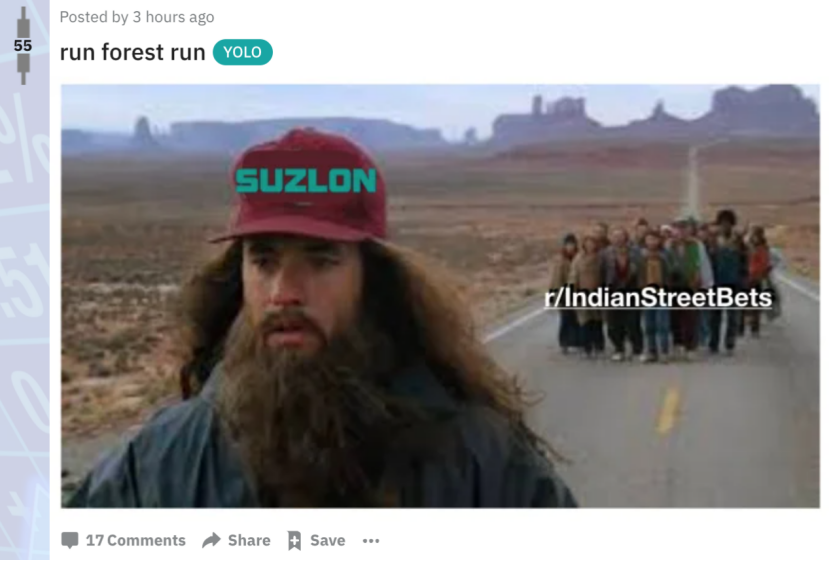Viewport: 830px width, 561px height.
Task: Click the Share text label
Action: tap(249, 540)
